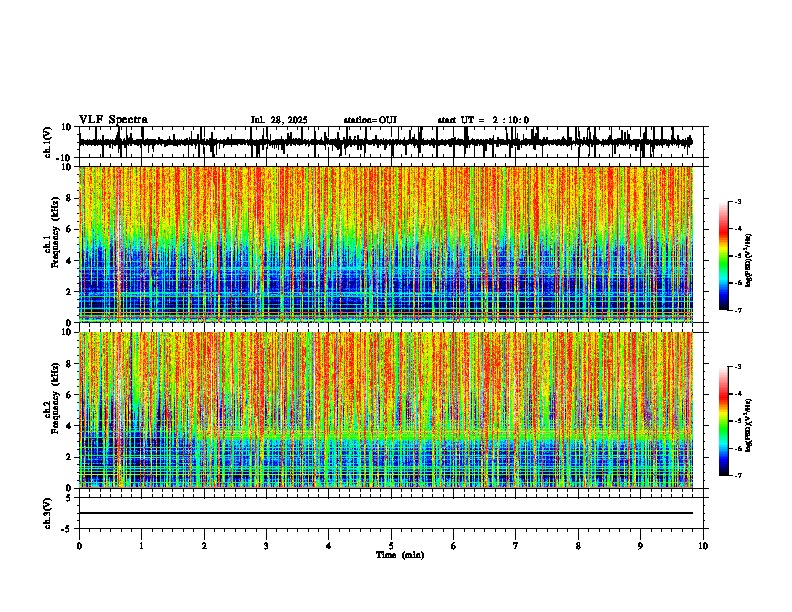The height and width of the screenshot is (612, 792).
Task: Click time axis tick label "8"
Action: click(578, 546)
